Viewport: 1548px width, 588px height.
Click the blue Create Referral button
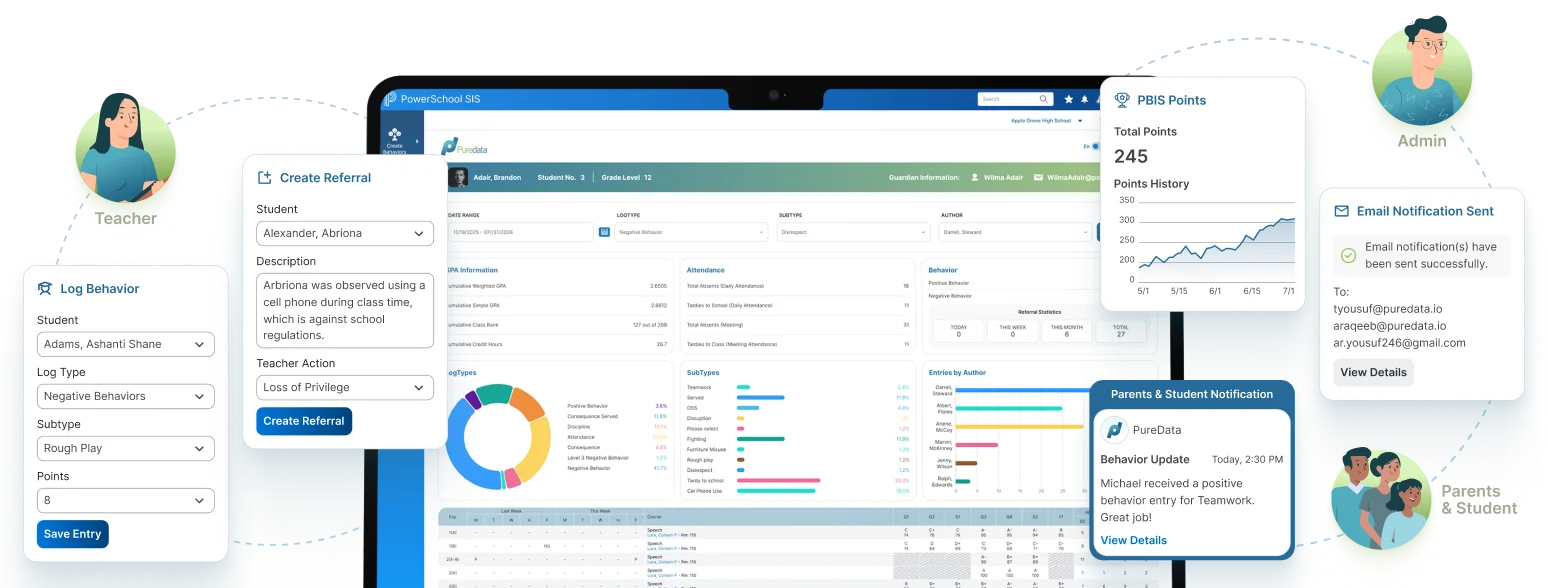coord(304,421)
